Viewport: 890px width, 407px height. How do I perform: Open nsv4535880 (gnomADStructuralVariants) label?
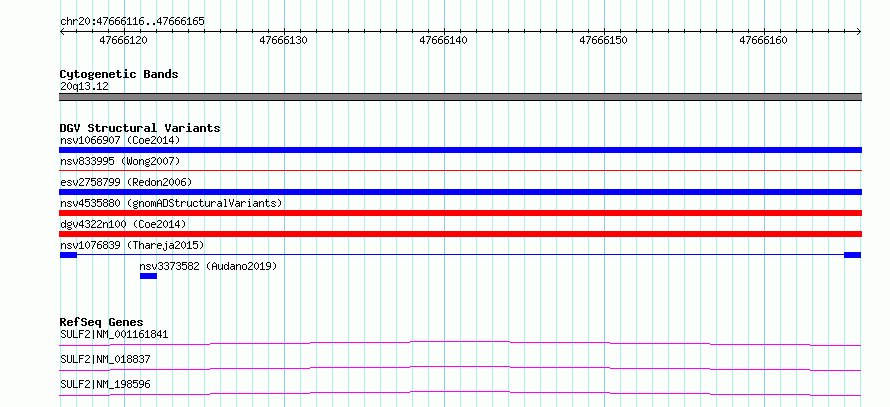coord(171,203)
